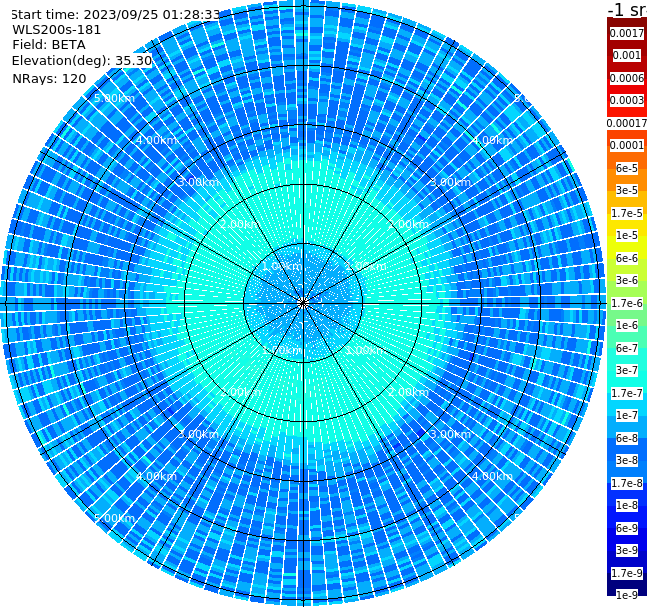This screenshot has height=607, width=647.
Task: Select the 'WLS200s-181' instrument label
Action: click(57, 30)
